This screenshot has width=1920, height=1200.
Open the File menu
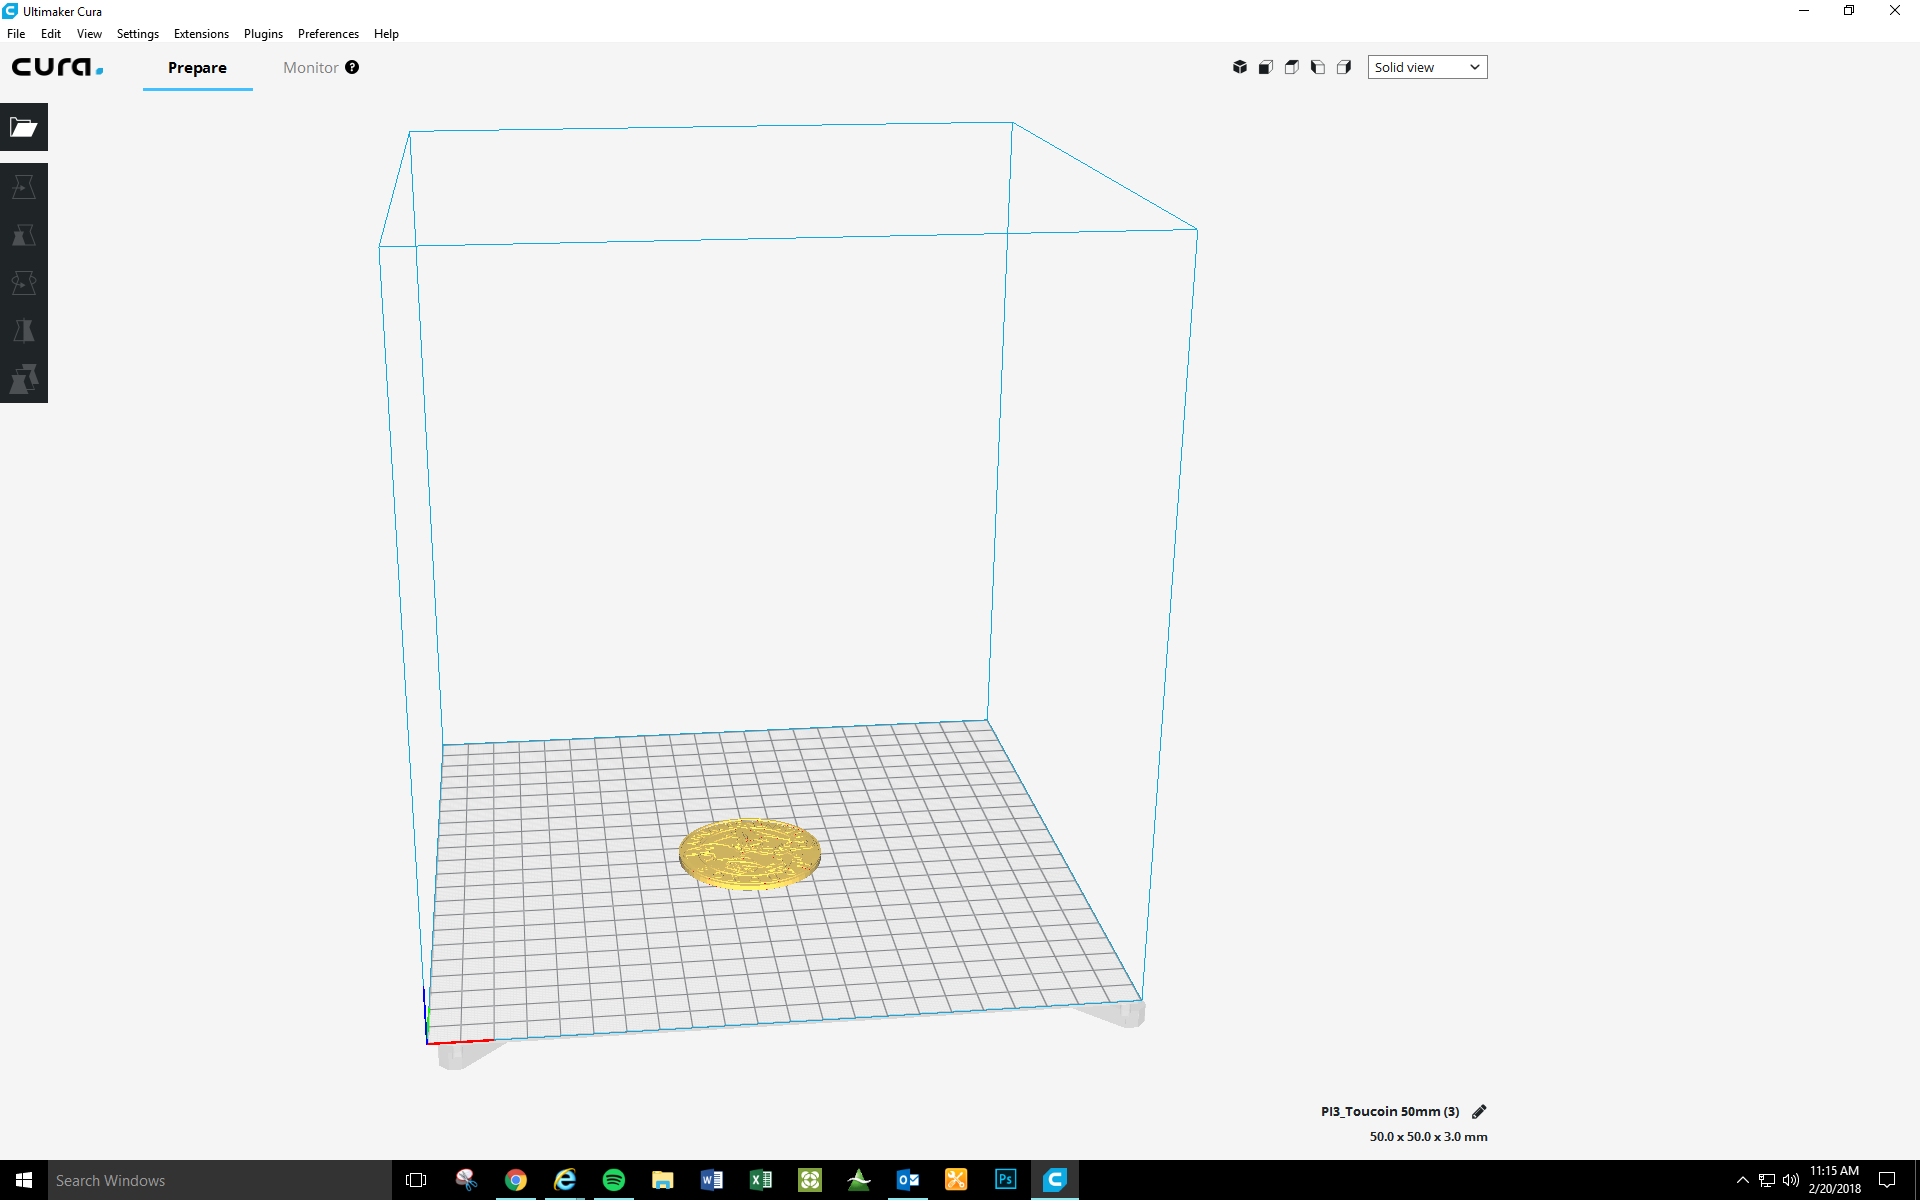(16, 34)
